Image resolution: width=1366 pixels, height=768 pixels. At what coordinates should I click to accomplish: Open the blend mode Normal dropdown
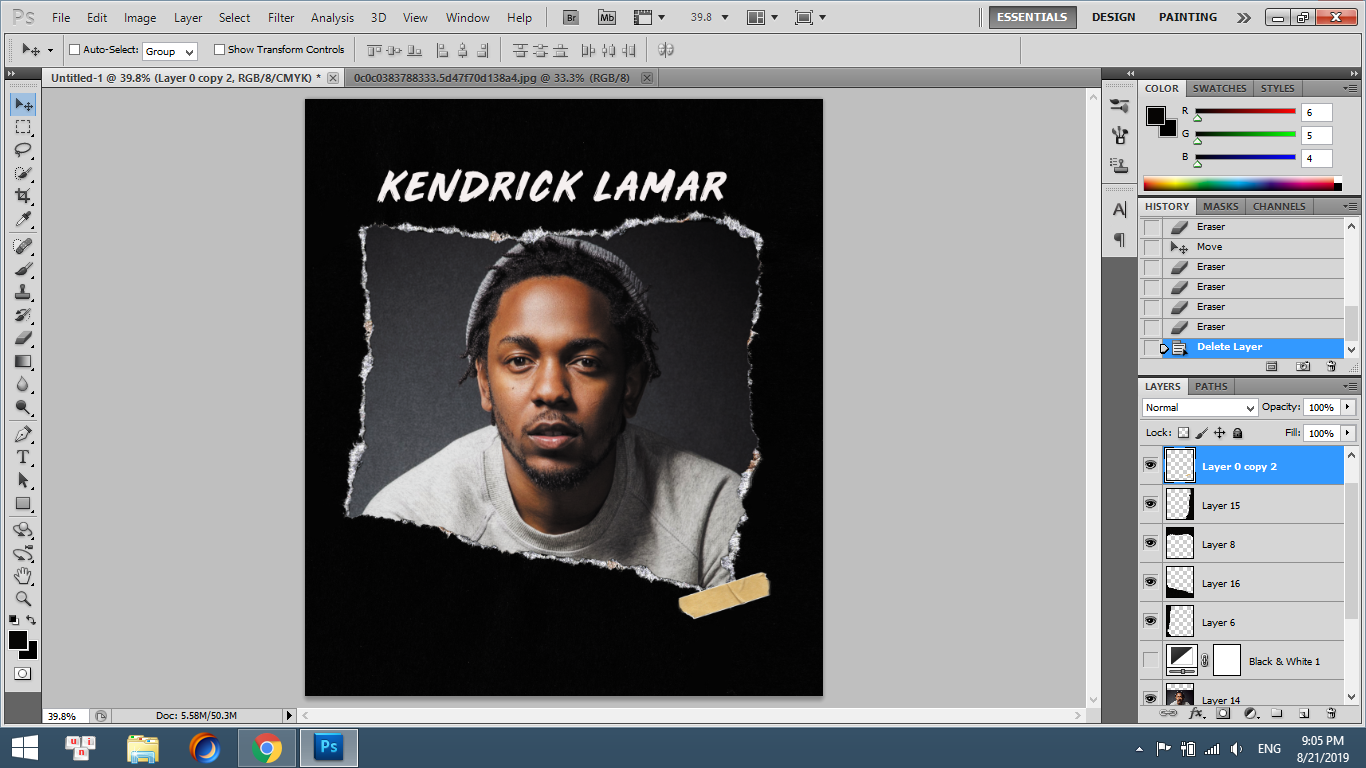(1199, 408)
